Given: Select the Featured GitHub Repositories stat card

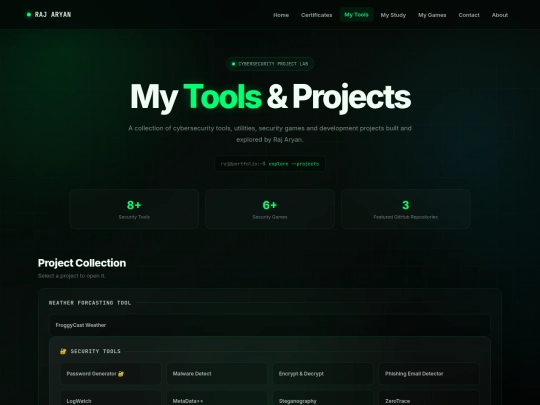Looking at the screenshot, I should click(406, 209).
